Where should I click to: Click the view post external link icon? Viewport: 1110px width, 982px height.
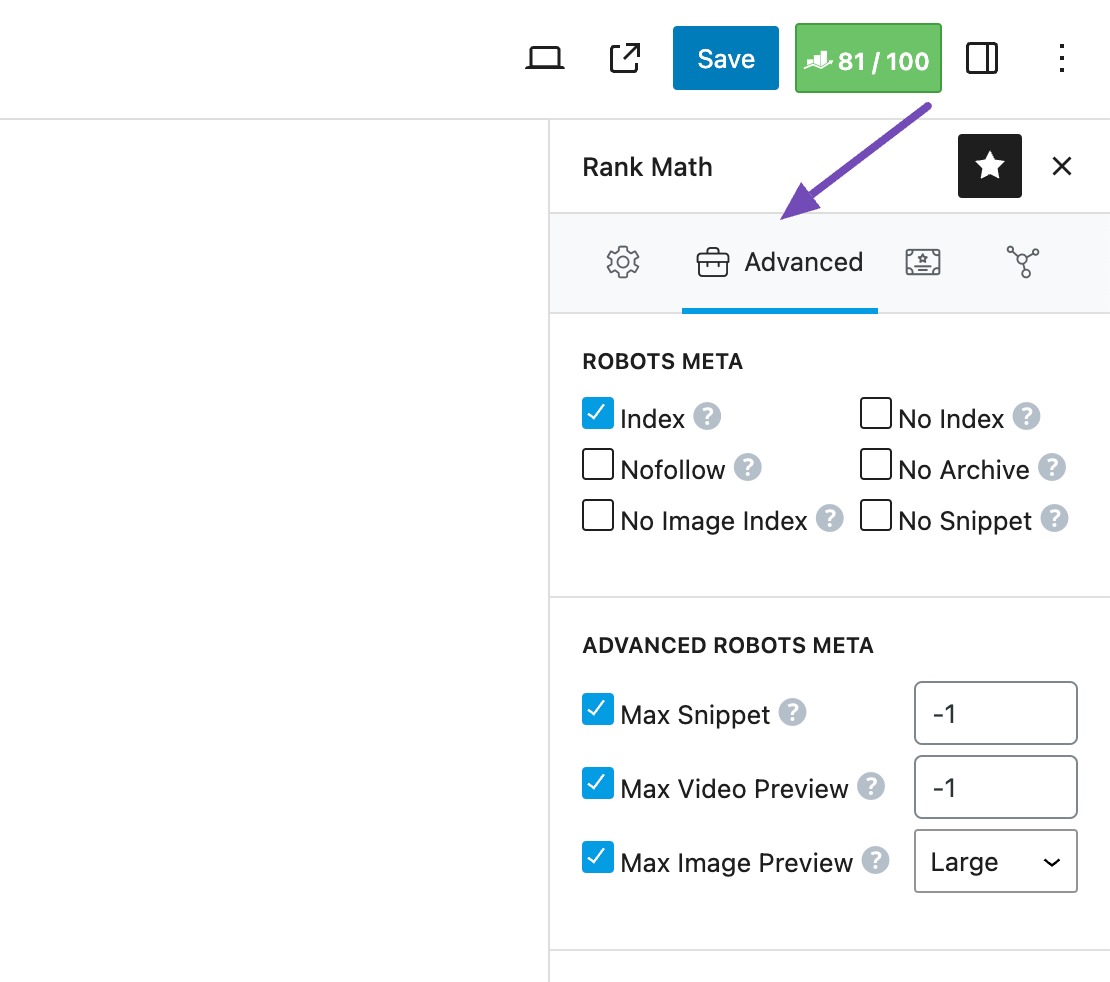coord(624,58)
